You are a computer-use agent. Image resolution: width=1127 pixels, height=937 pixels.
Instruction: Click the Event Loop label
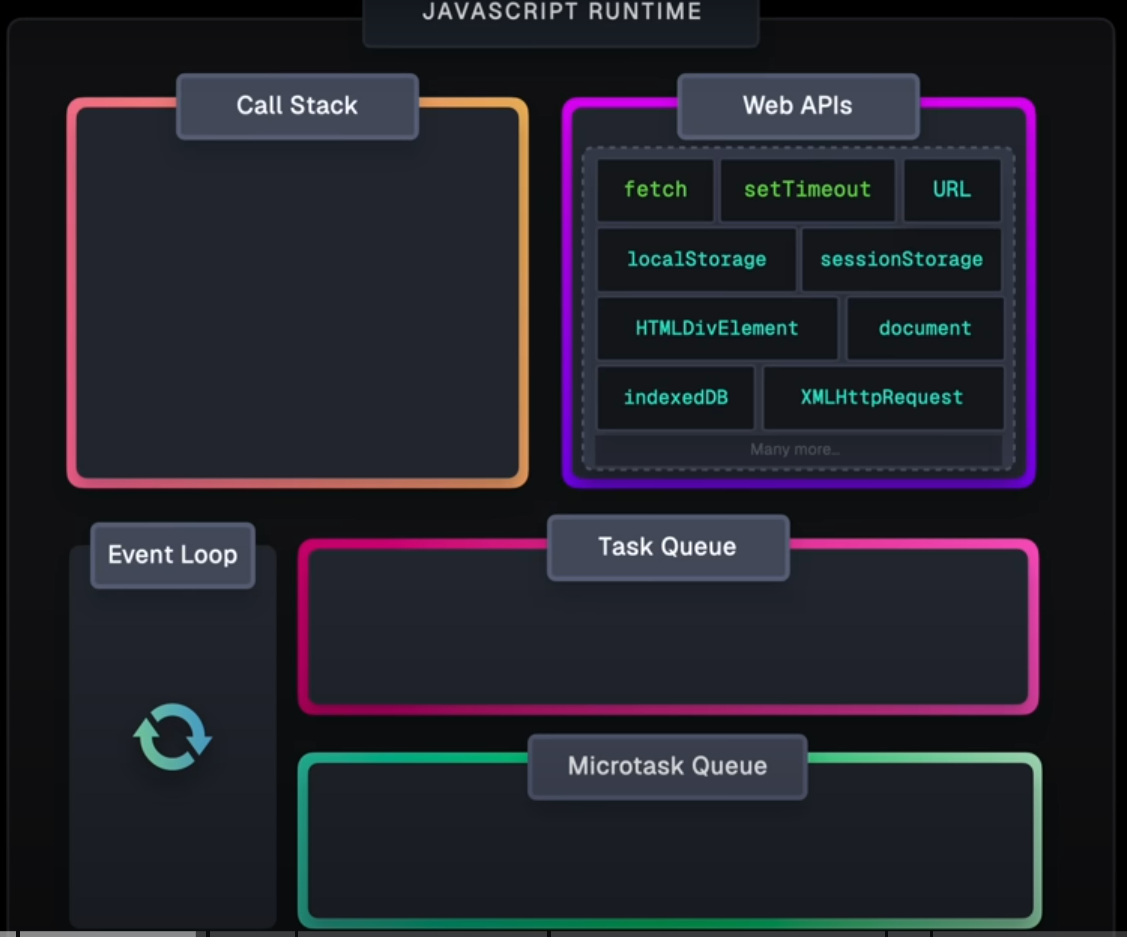(173, 555)
